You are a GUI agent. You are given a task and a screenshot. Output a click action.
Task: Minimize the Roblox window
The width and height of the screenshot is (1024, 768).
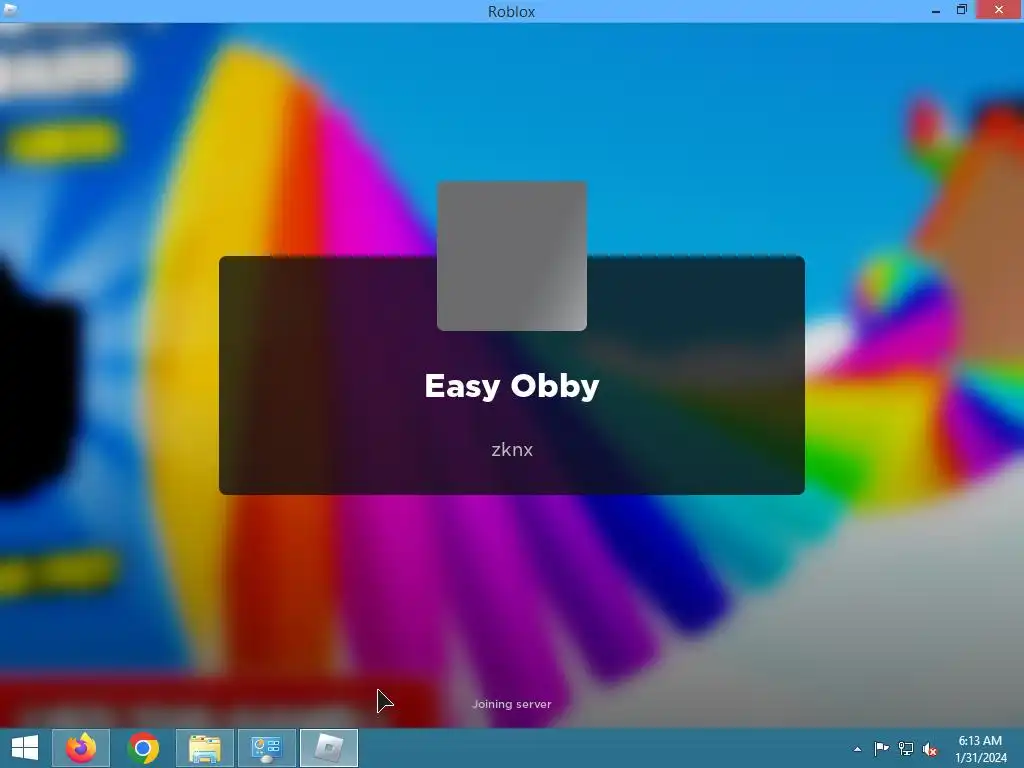(x=936, y=10)
